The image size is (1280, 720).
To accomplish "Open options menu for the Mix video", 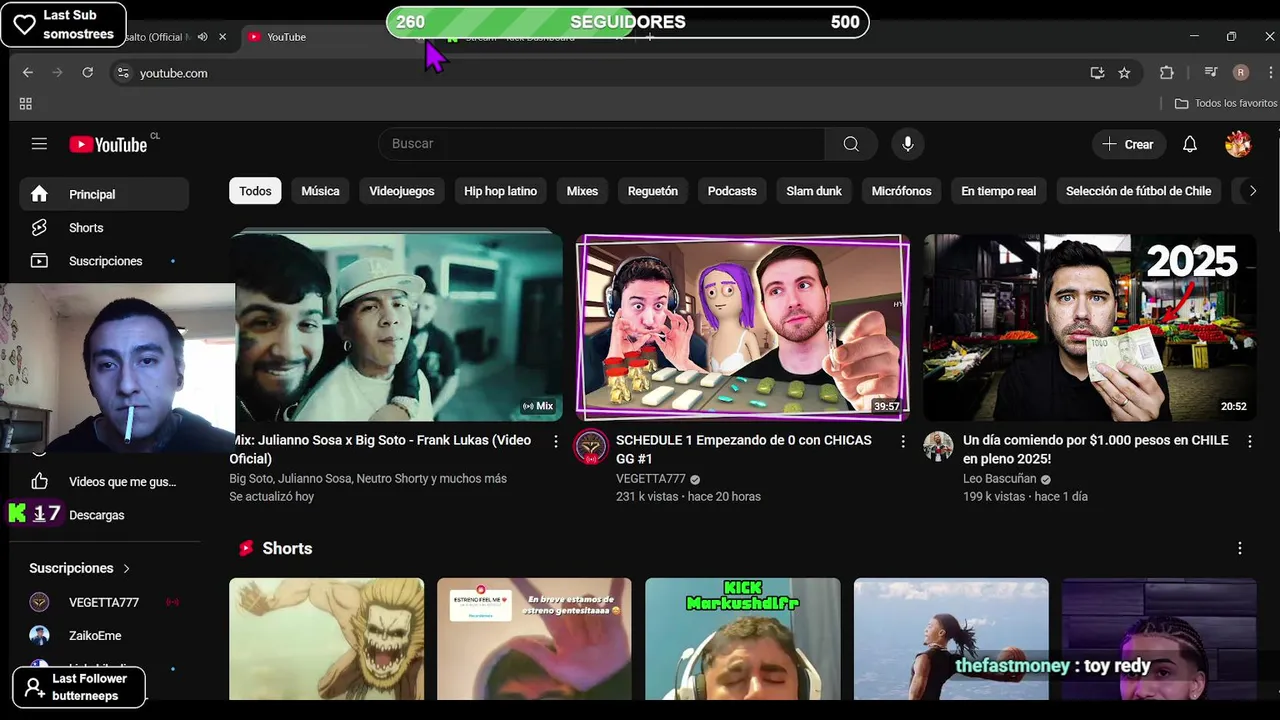I will tap(556, 441).
